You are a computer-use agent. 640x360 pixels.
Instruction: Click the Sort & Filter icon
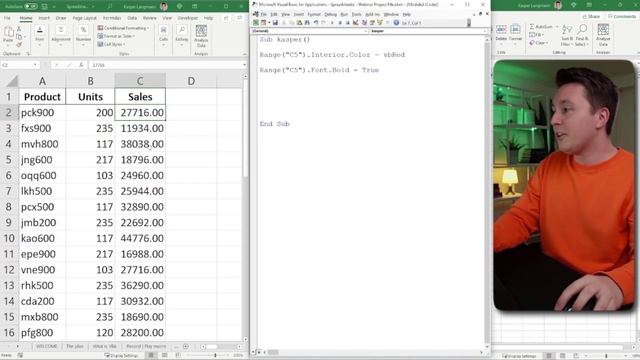tap(567, 35)
